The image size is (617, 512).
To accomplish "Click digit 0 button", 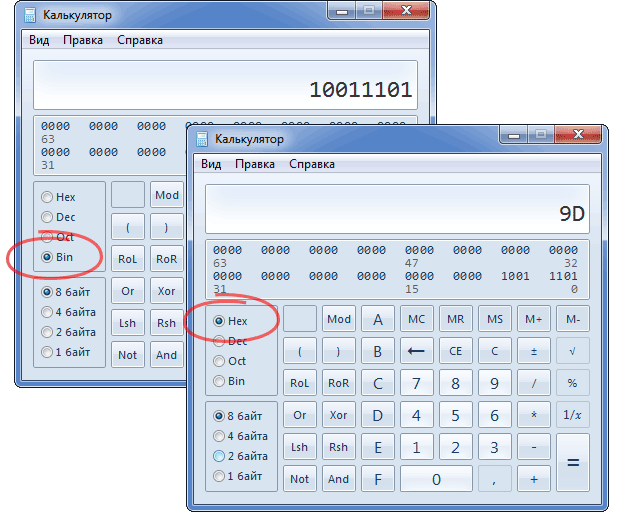I will pos(436,479).
